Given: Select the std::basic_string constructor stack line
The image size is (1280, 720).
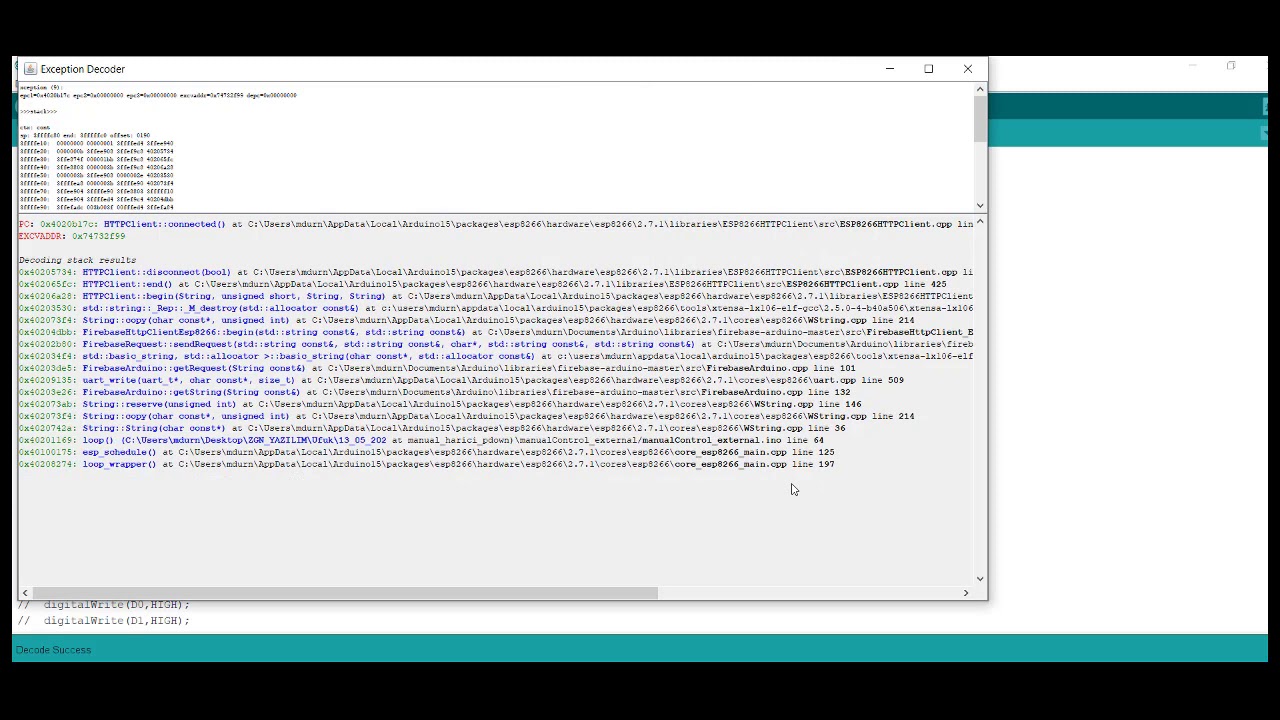Looking at the screenshot, I should (x=495, y=356).
